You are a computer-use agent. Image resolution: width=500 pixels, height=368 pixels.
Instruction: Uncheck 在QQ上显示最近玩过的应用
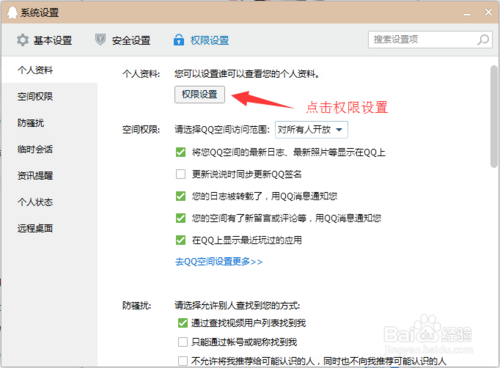click(181, 240)
